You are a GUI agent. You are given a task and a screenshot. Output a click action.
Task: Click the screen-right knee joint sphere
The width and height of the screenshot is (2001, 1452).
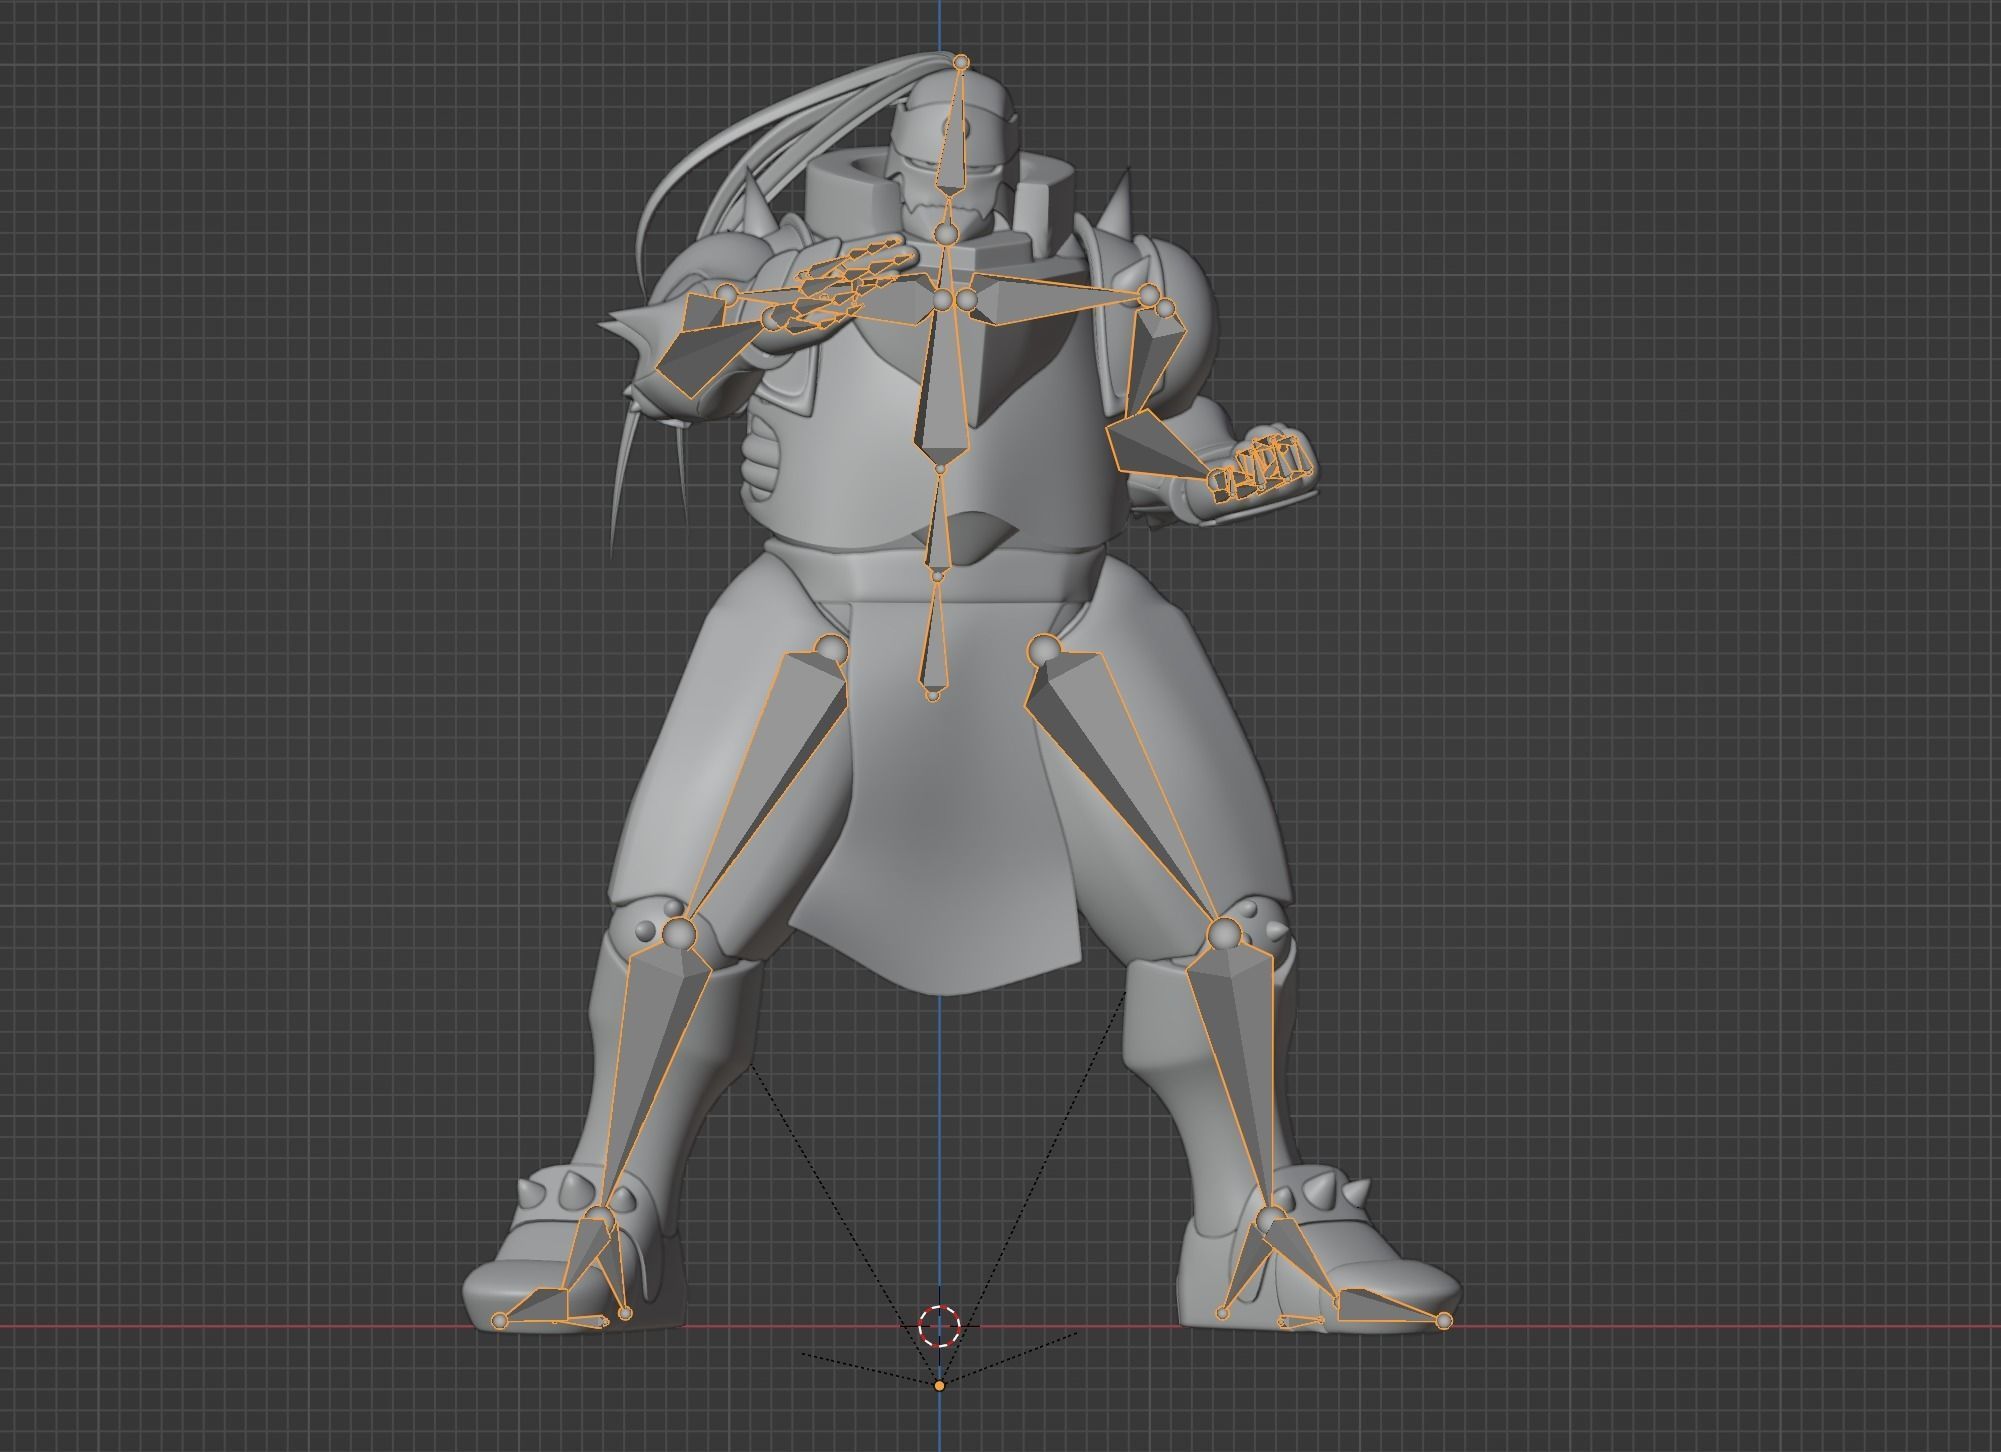click(x=1224, y=935)
